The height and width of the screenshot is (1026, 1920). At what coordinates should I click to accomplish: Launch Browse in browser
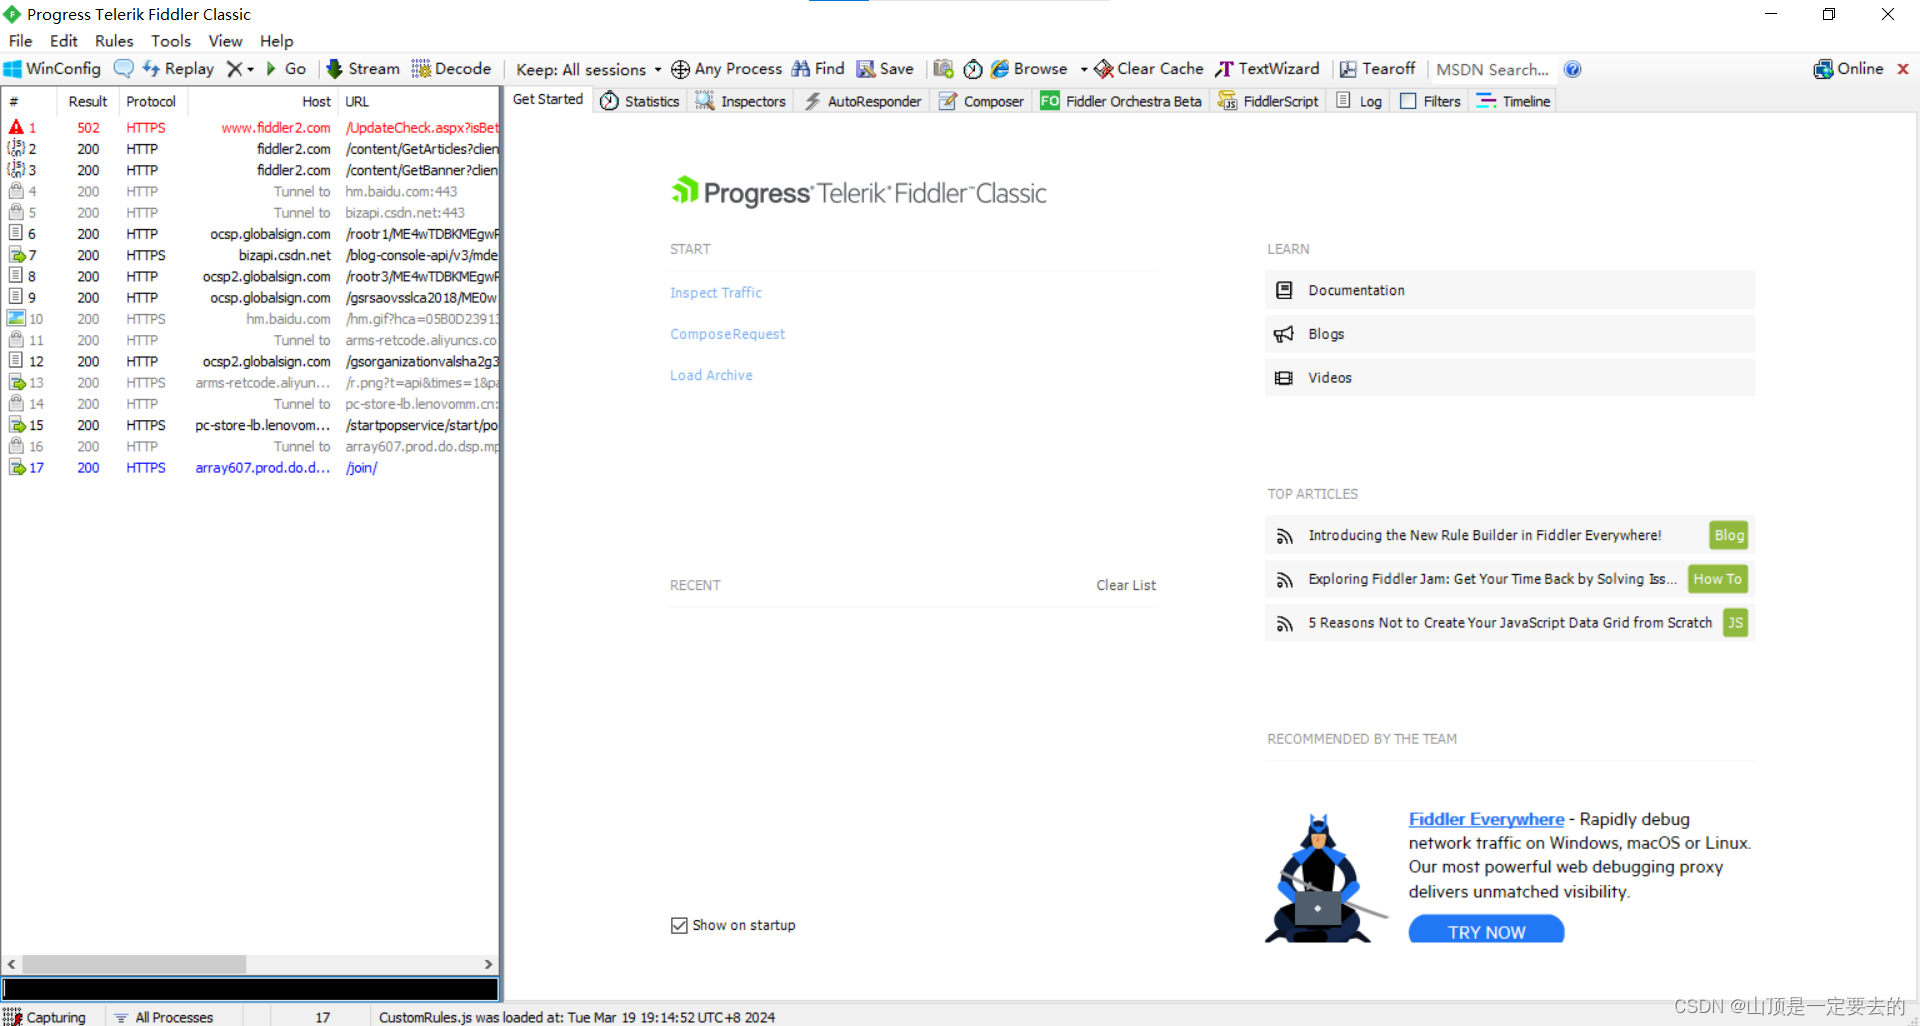coord(1029,69)
